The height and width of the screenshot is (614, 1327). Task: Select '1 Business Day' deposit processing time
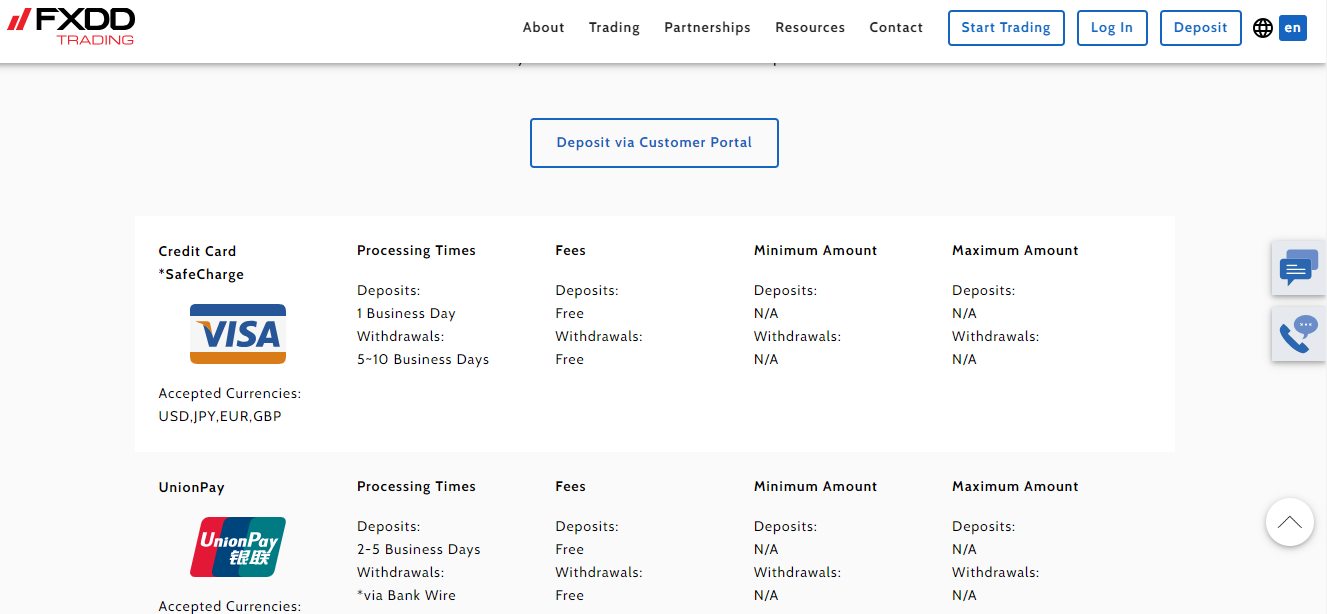406,313
